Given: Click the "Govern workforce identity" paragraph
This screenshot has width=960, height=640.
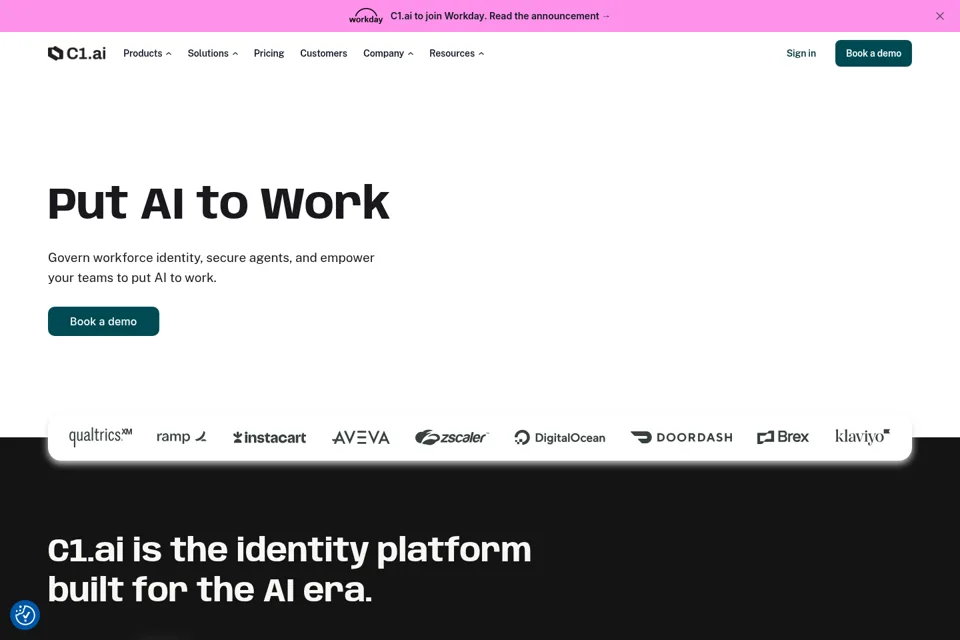Looking at the screenshot, I should [x=211, y=268].
